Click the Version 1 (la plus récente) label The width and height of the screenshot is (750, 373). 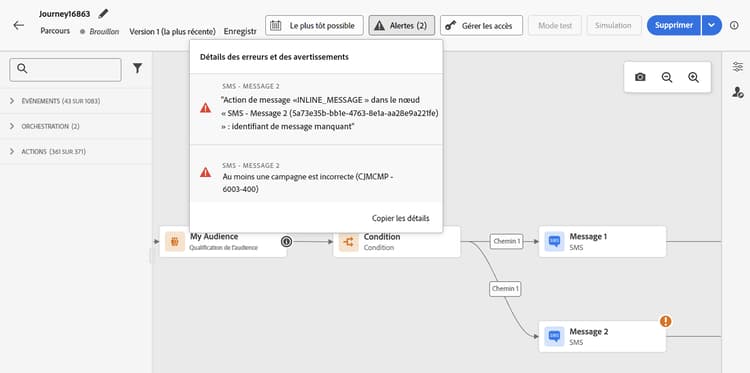(172, 32)
